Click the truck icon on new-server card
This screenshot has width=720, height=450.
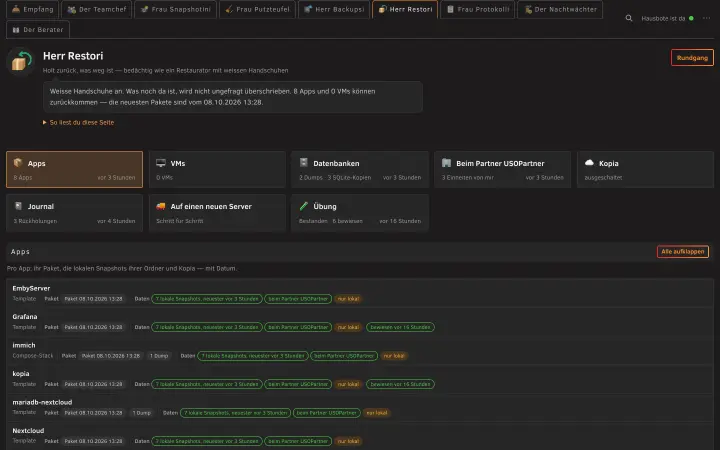point(161,206)
